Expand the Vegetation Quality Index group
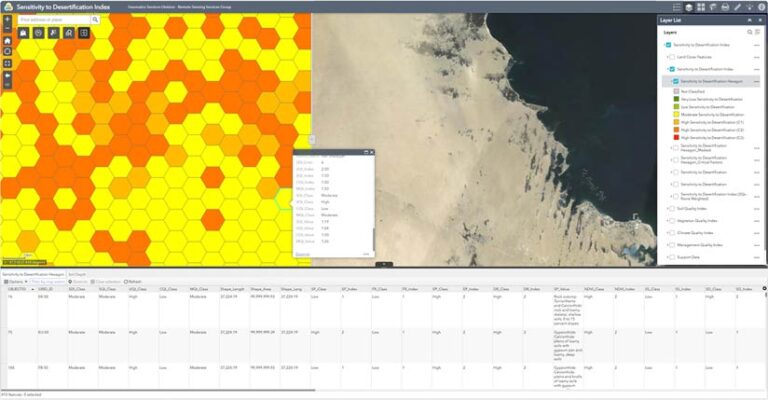This screenshot has width=768, height=400. pos(667,221)
